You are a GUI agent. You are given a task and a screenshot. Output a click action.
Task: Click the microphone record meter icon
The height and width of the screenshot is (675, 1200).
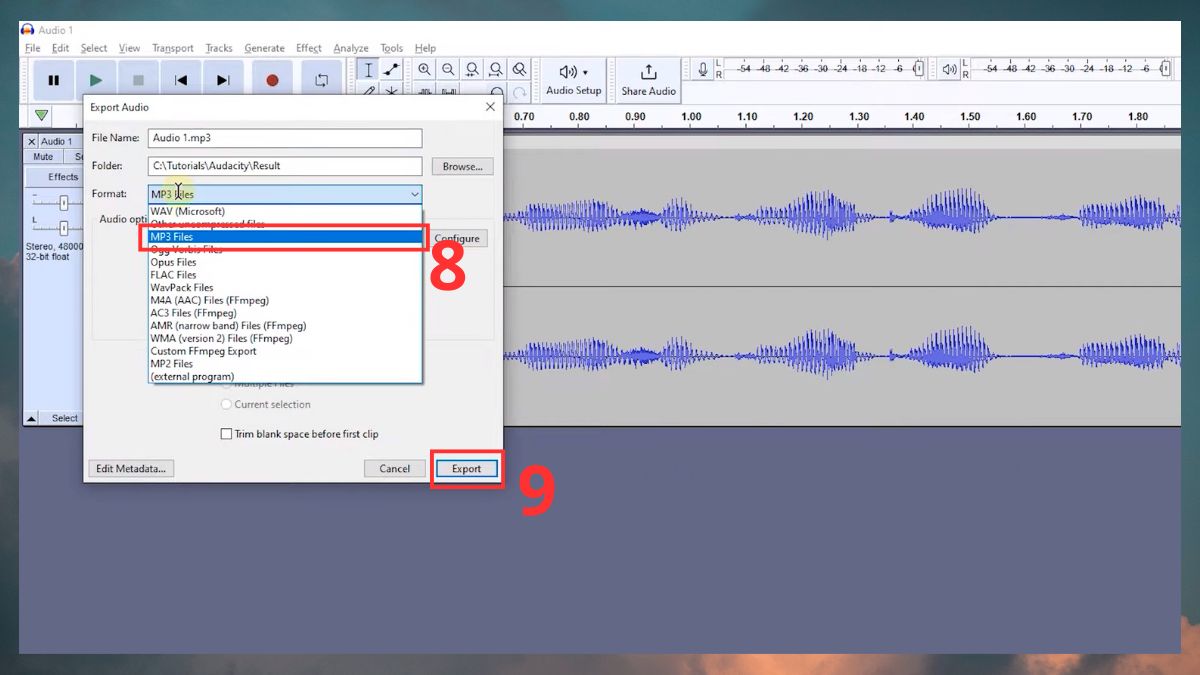pos(703,70)
